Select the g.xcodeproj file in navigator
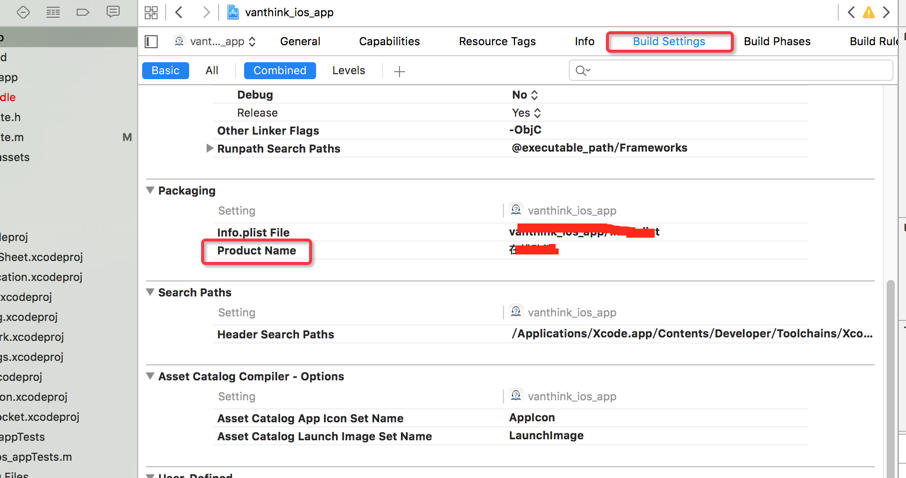The image size is (906, 478). [29, 317]
